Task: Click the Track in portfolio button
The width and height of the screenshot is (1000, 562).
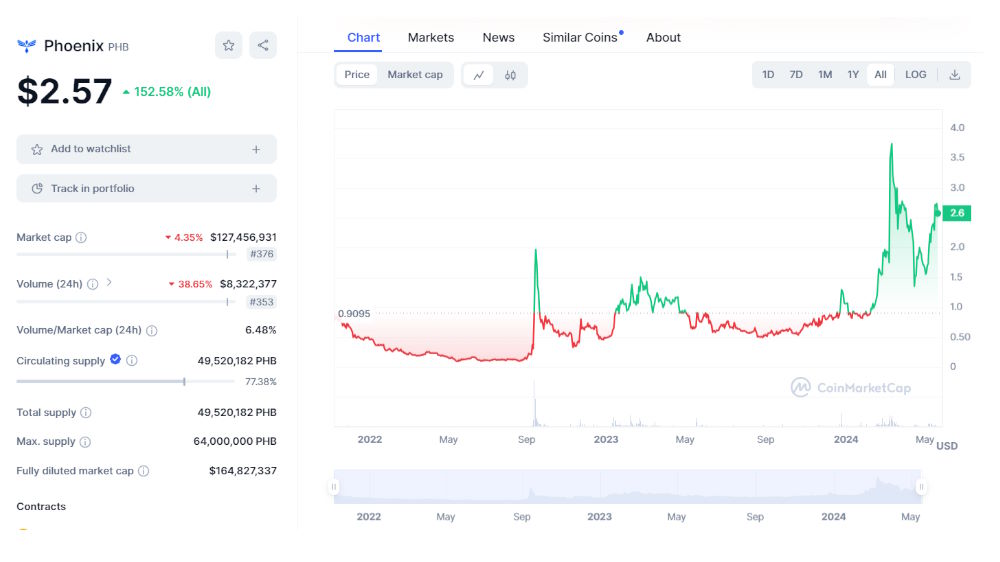Action: [147, 189]
